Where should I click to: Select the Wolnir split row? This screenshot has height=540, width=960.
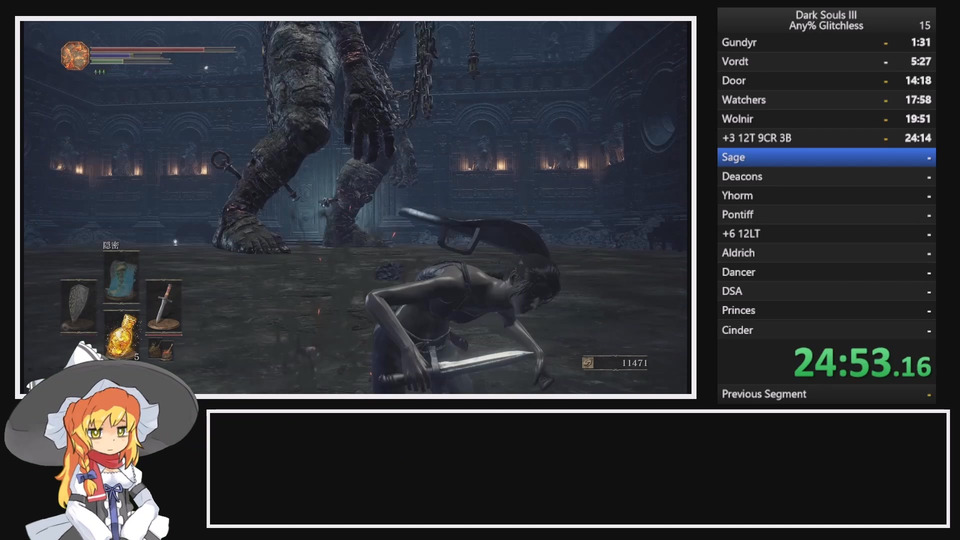click(x=826, y=119)
